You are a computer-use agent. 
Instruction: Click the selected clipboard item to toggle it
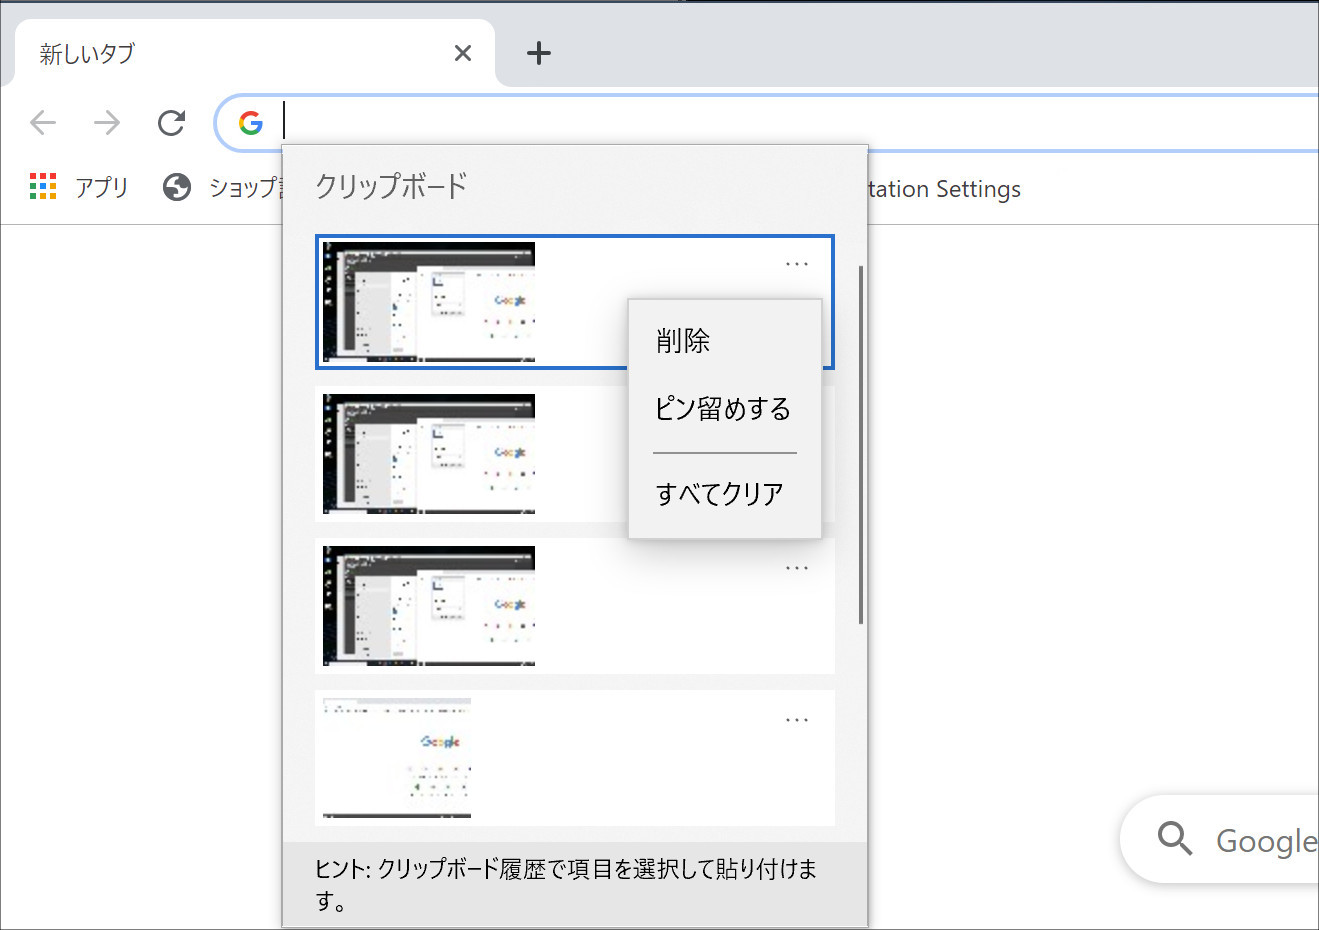[x=428, y=301]
